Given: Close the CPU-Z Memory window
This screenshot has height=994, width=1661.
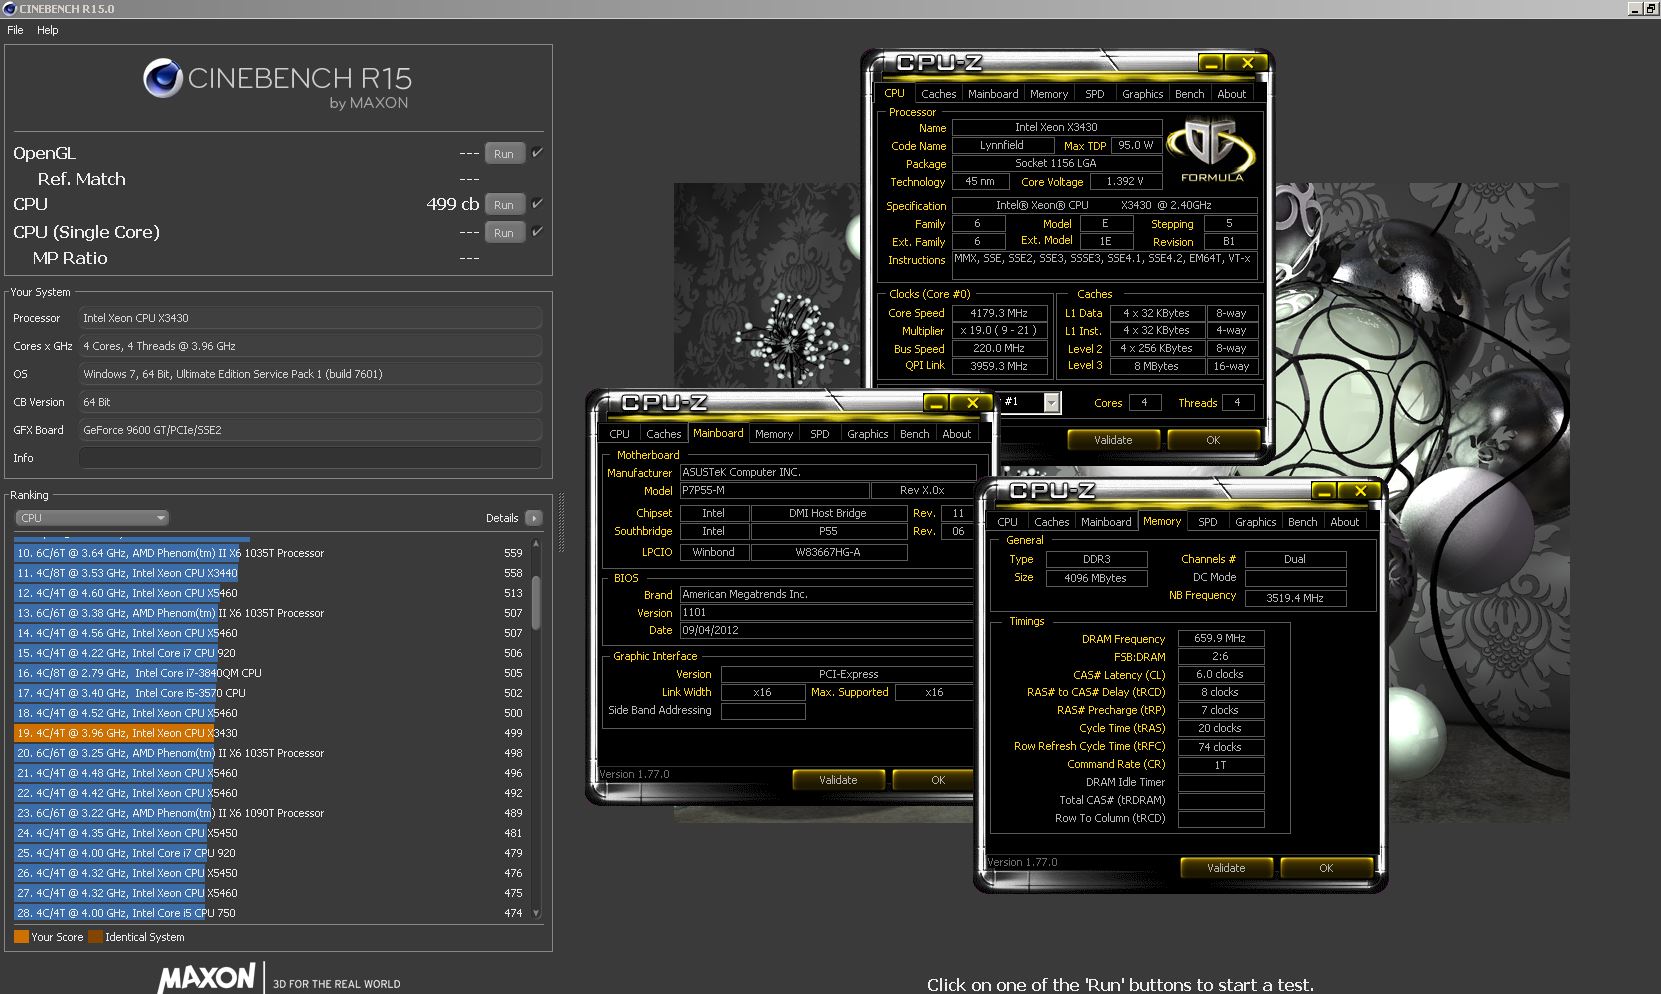Looking at the screenshot, I should [x=1360, y=491].
